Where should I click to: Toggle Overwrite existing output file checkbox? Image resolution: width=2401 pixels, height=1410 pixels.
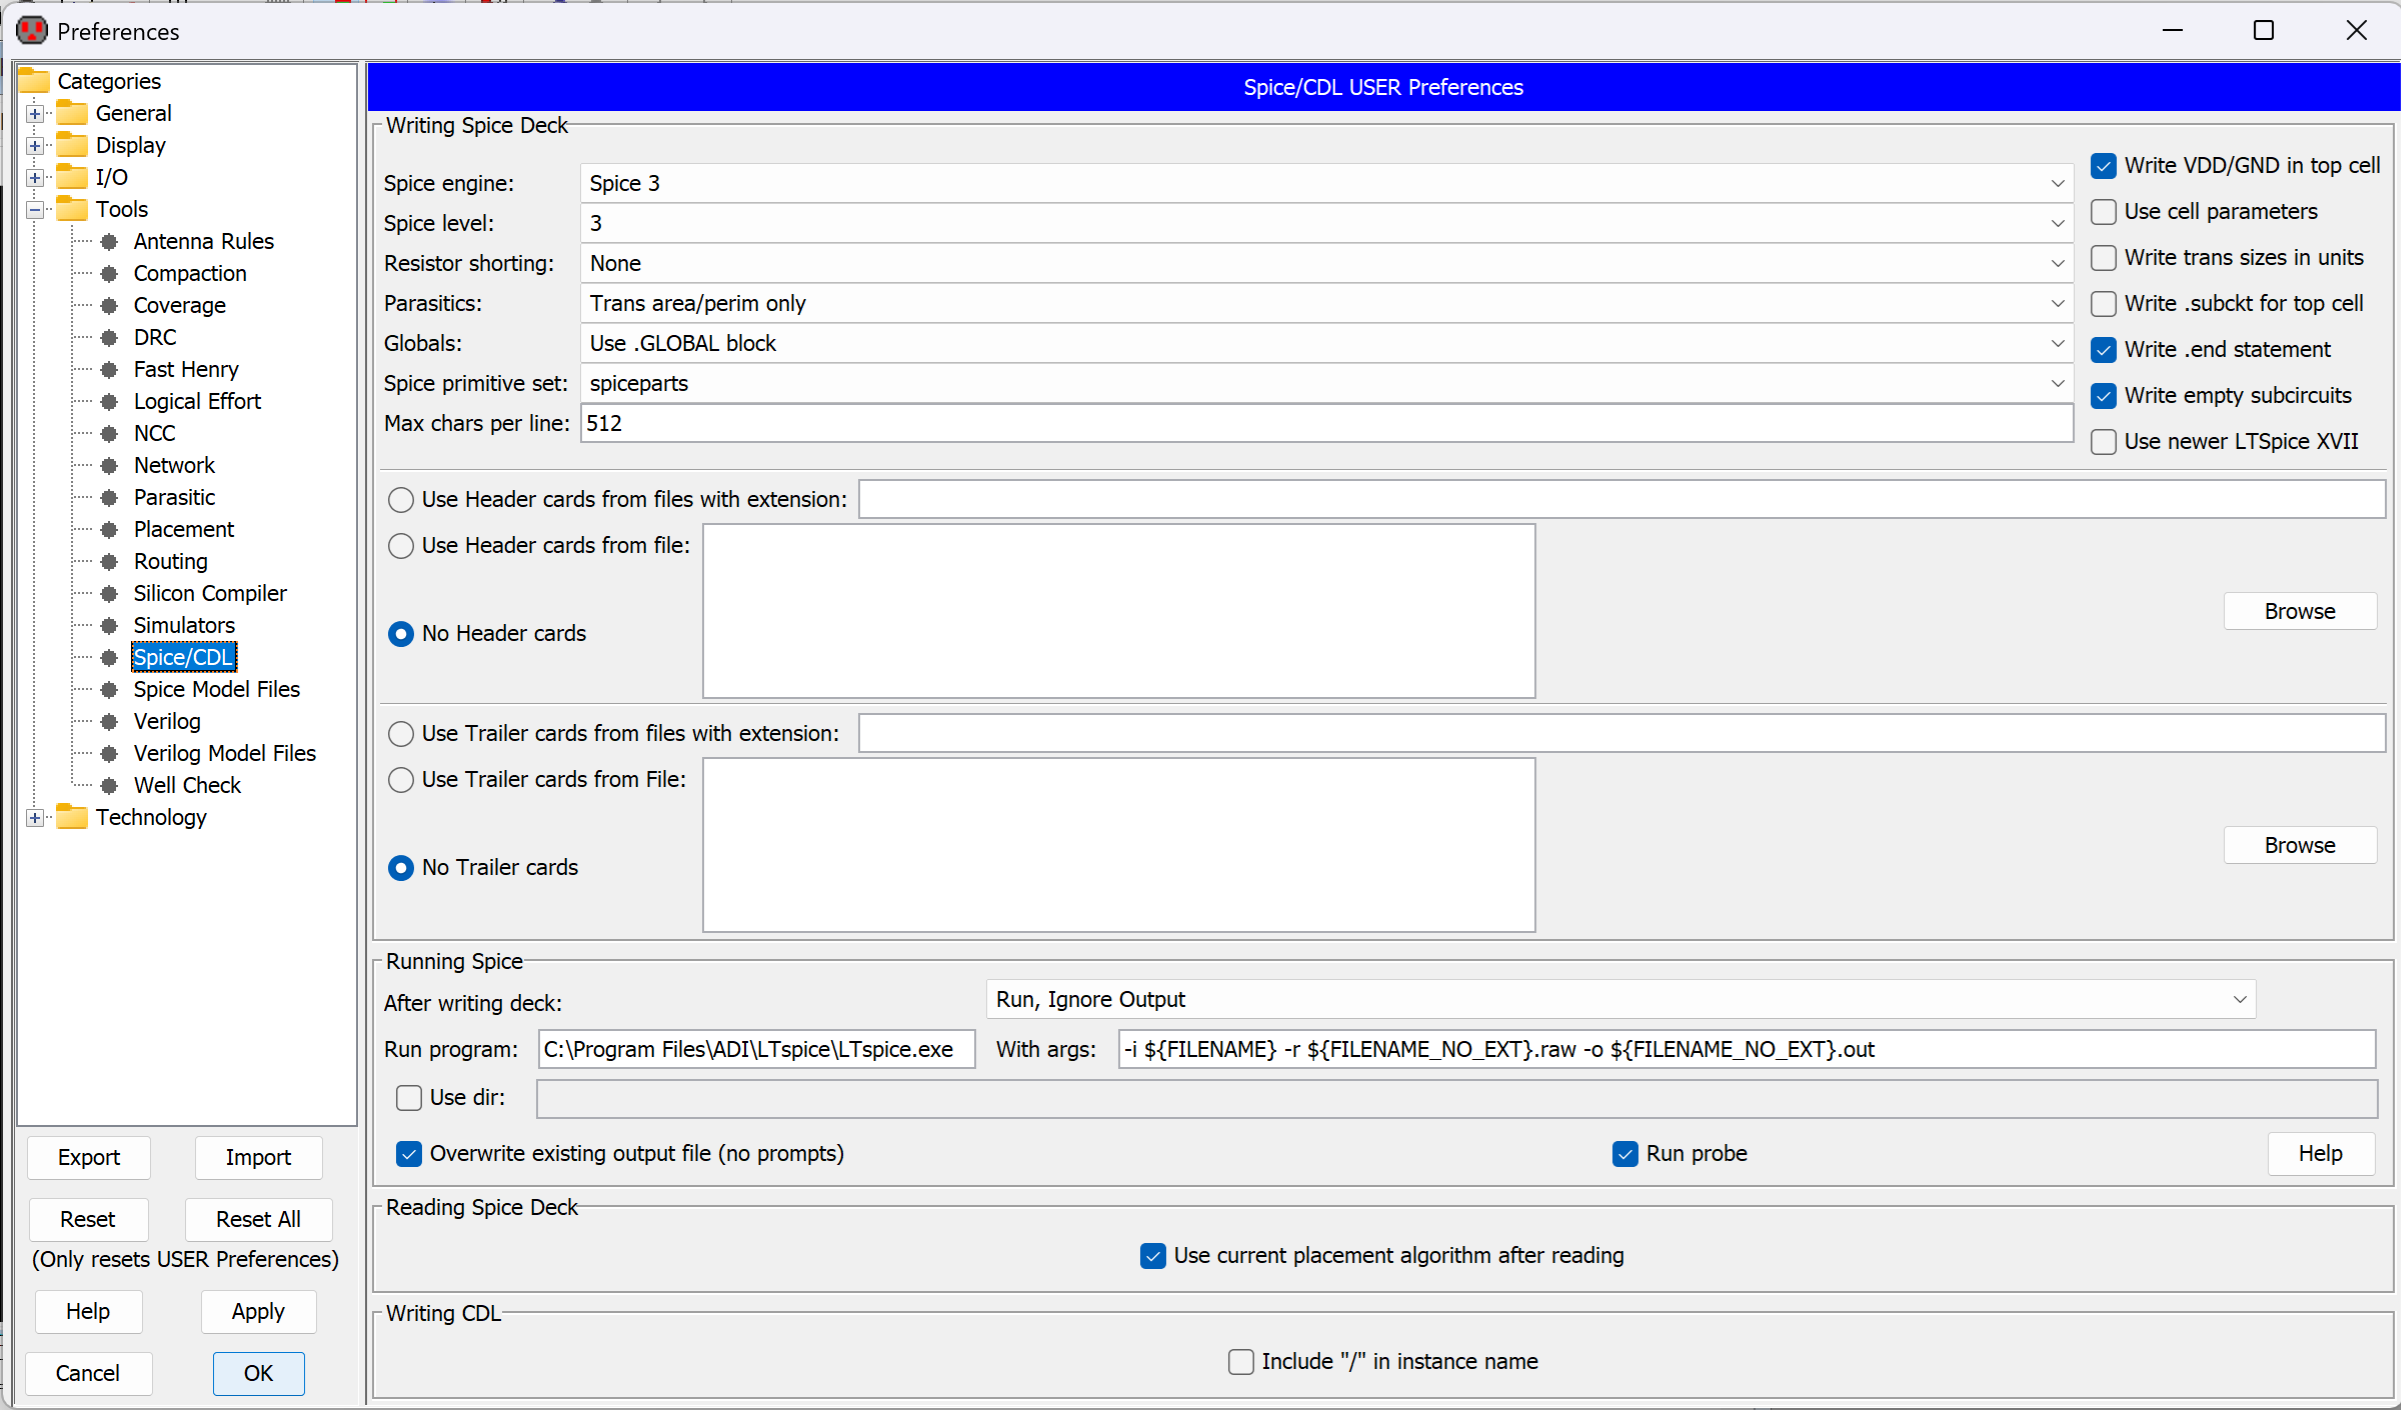coord(409,1154)
